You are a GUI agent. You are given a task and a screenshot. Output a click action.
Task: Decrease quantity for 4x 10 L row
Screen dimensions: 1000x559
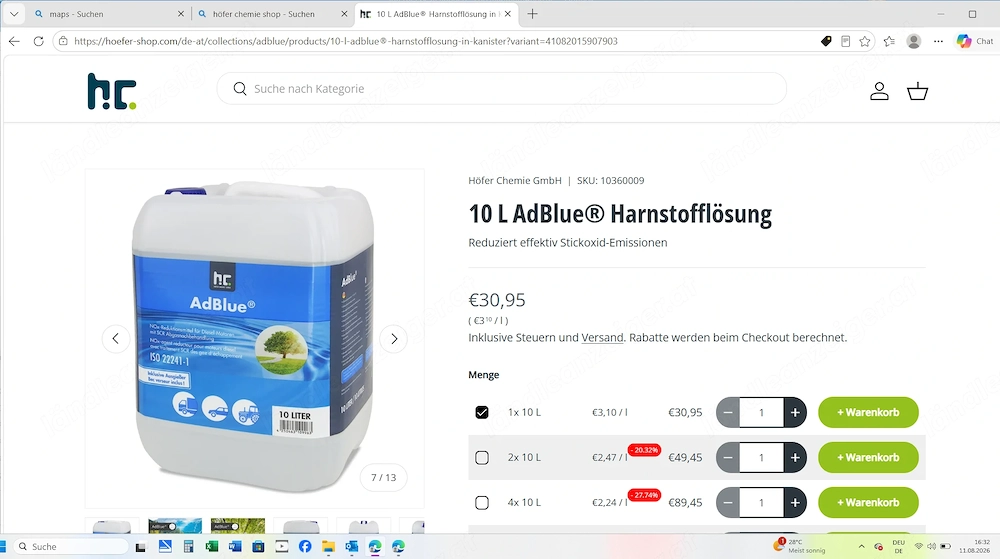728,503
